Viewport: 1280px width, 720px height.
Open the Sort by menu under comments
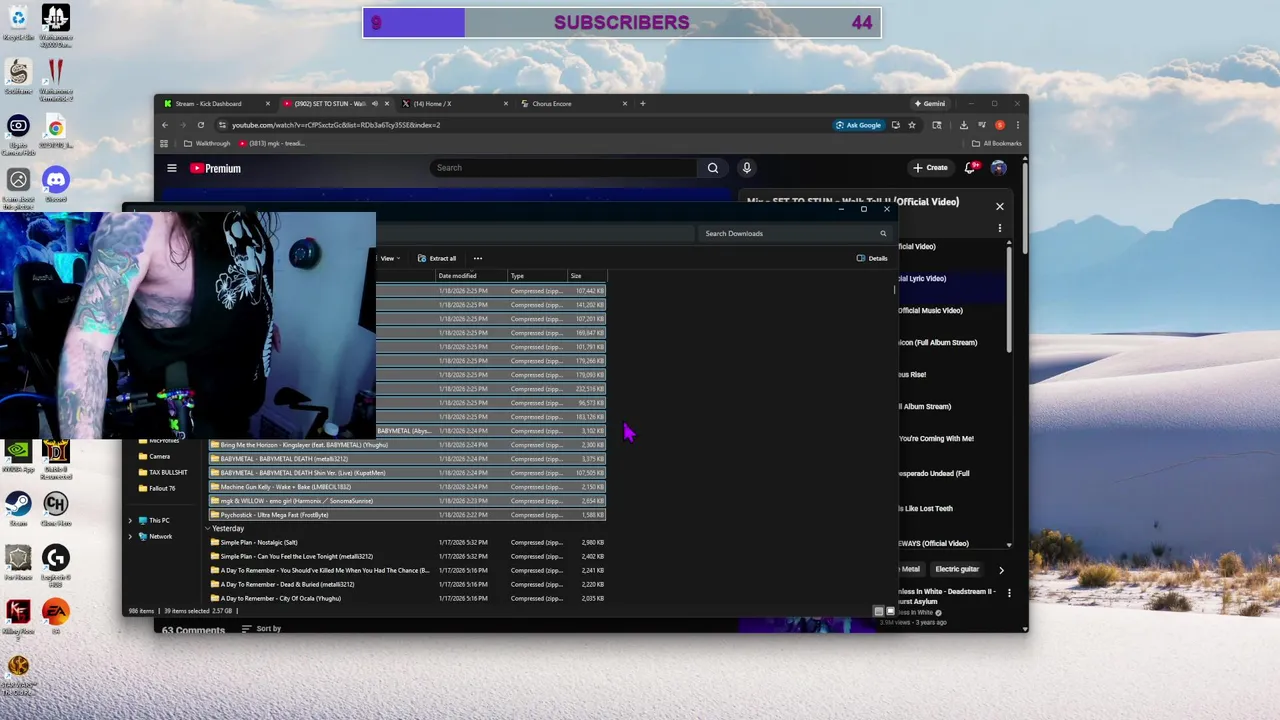click(x=261, y=629)
